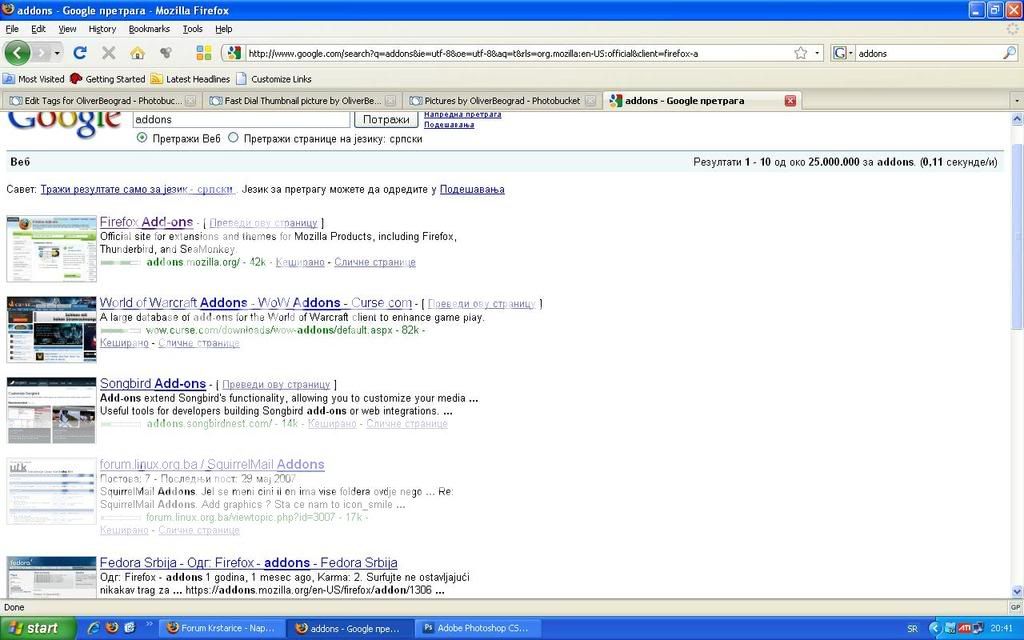Click the search magnifier icon in search bar
This screenshot has width=1024, height=640.
point(1009,53)
